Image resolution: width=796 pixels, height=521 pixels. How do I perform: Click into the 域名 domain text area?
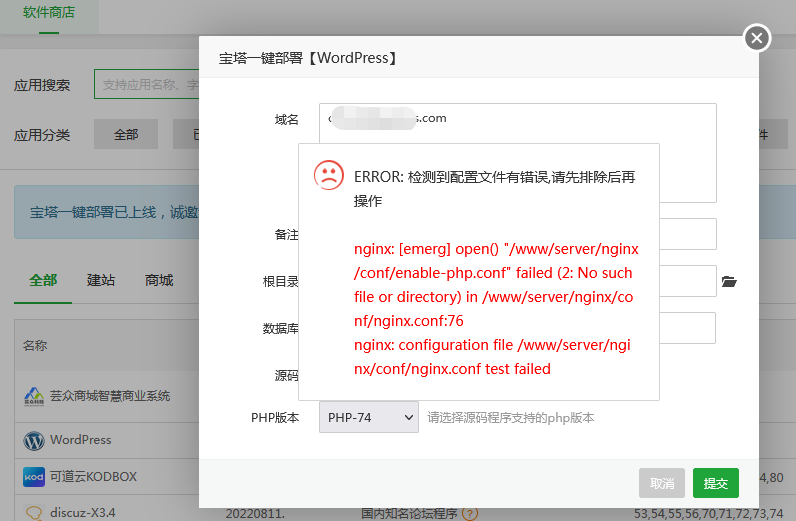pos(518,123)
